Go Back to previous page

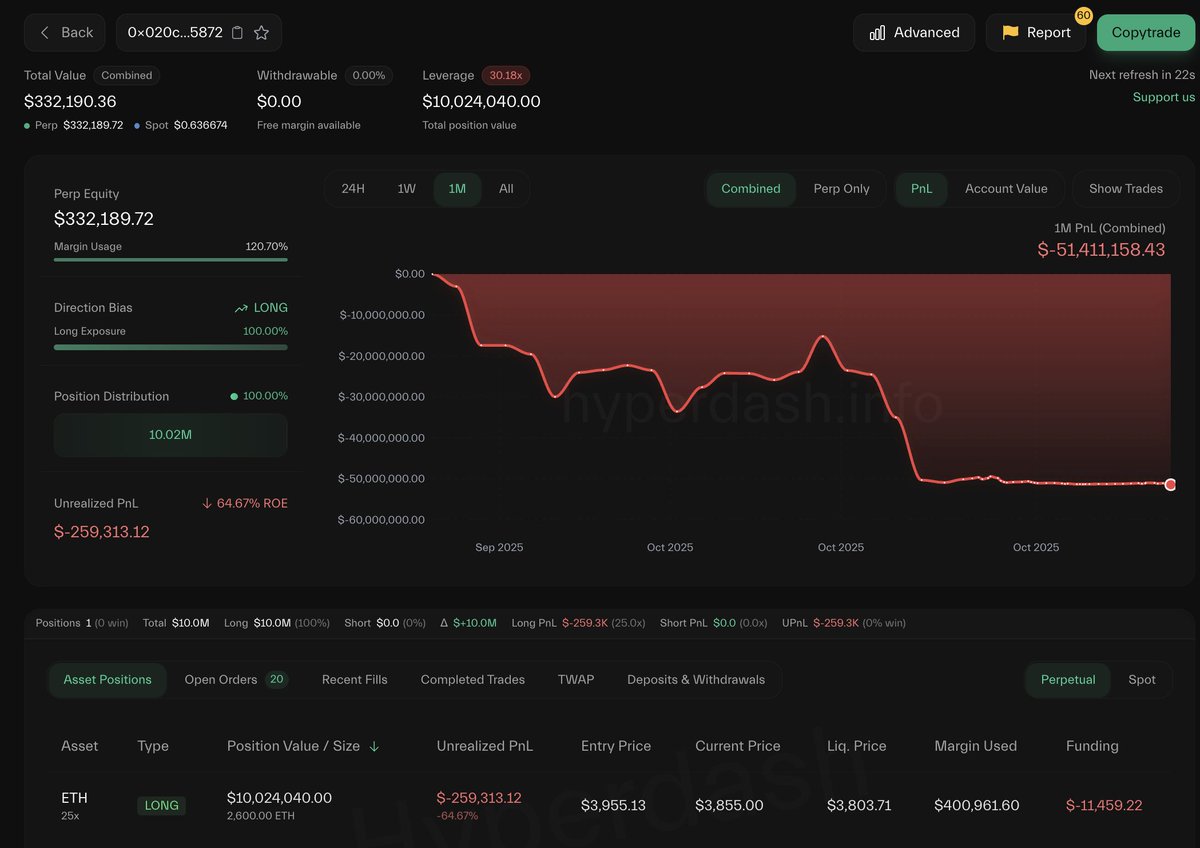[x=66, y=32]
